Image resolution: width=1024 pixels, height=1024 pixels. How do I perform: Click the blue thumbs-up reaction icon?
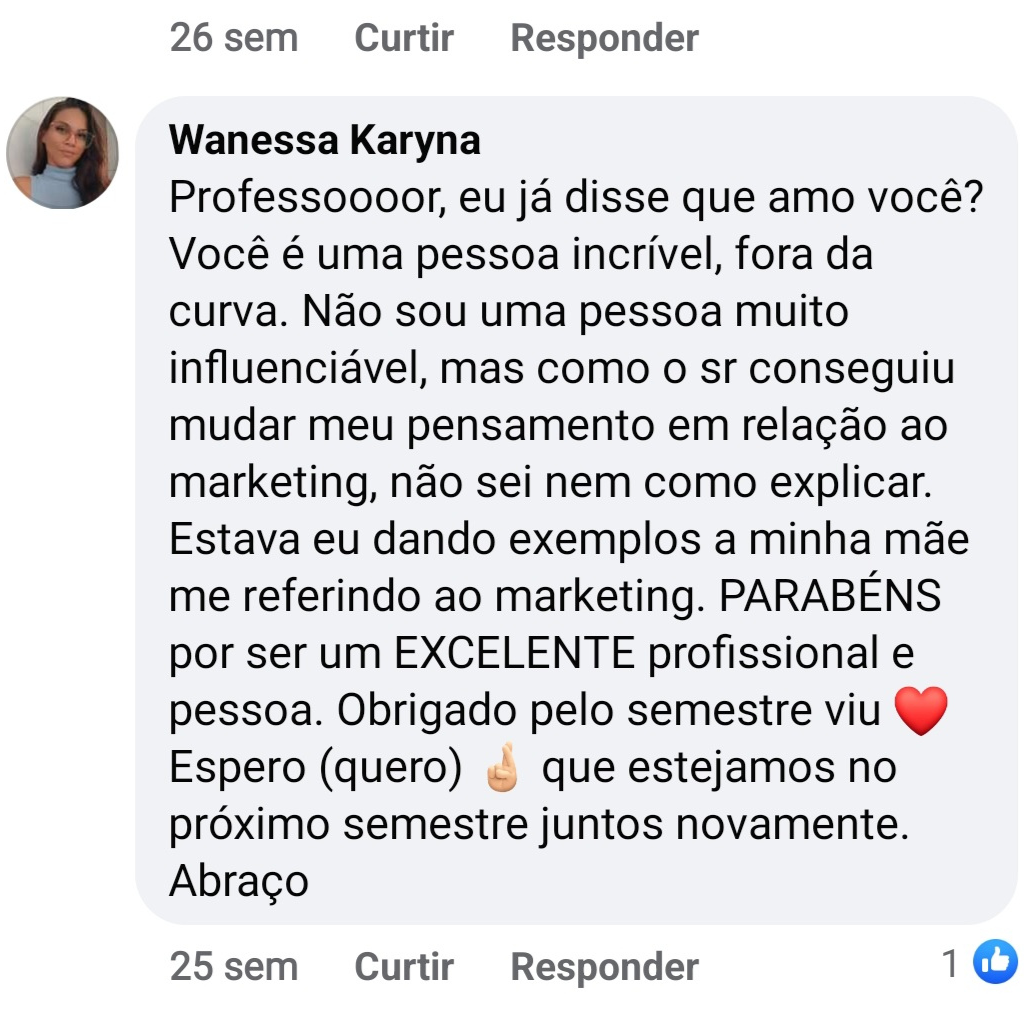995,961
